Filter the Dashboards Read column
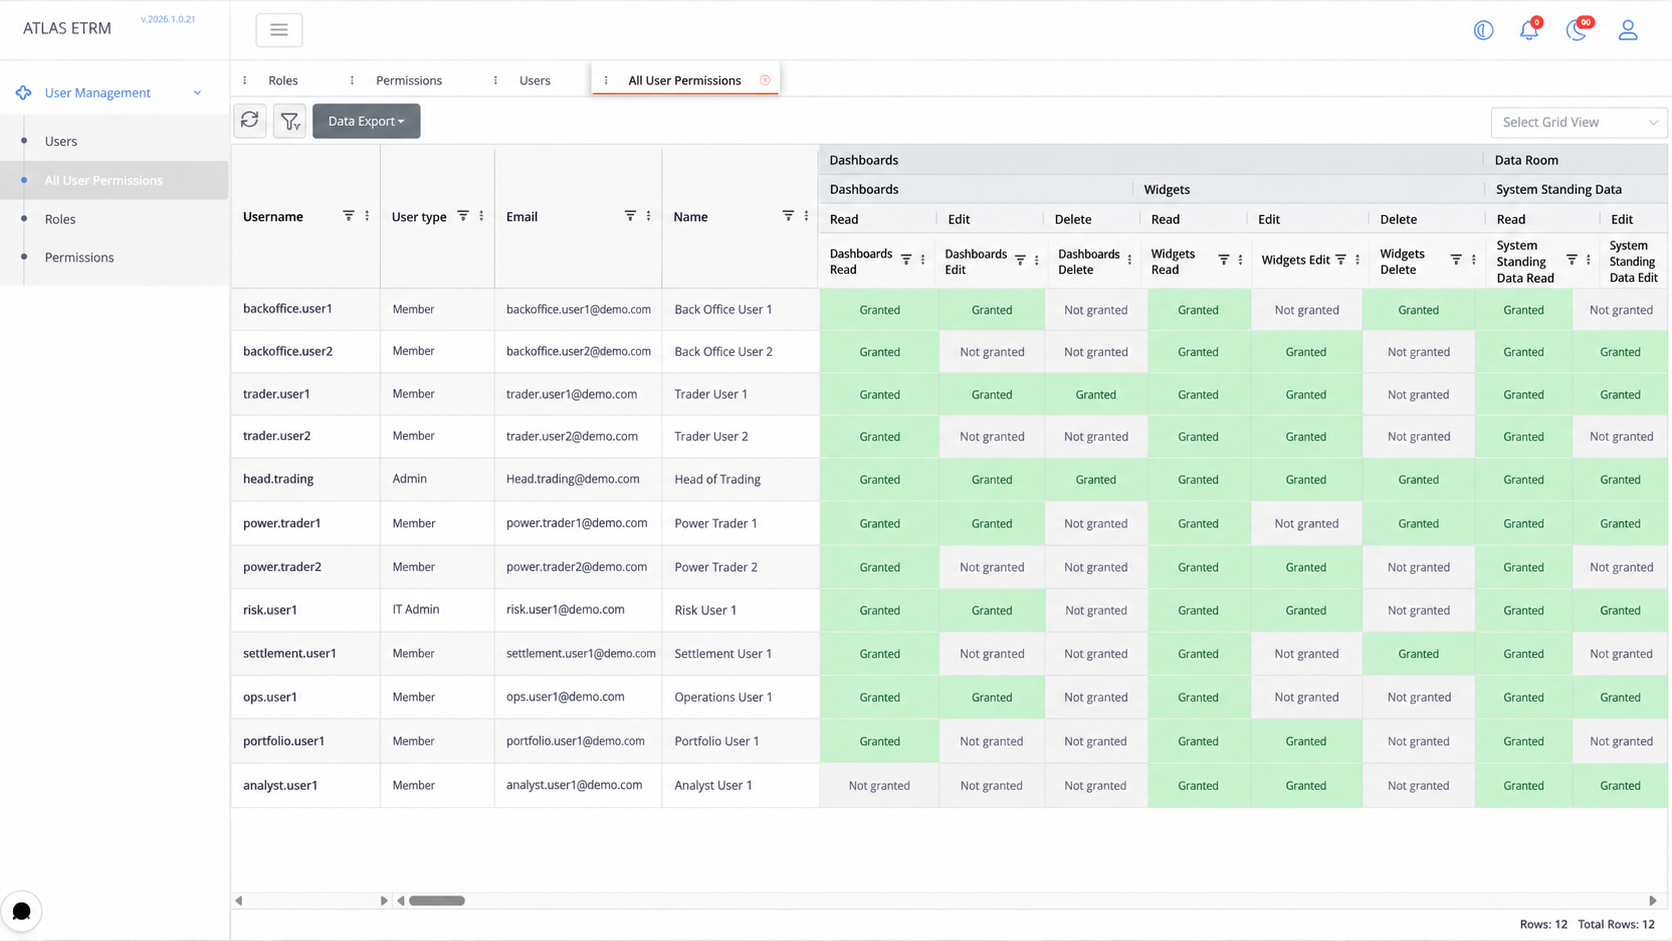The image size is (1672, 941). [906, 260]
